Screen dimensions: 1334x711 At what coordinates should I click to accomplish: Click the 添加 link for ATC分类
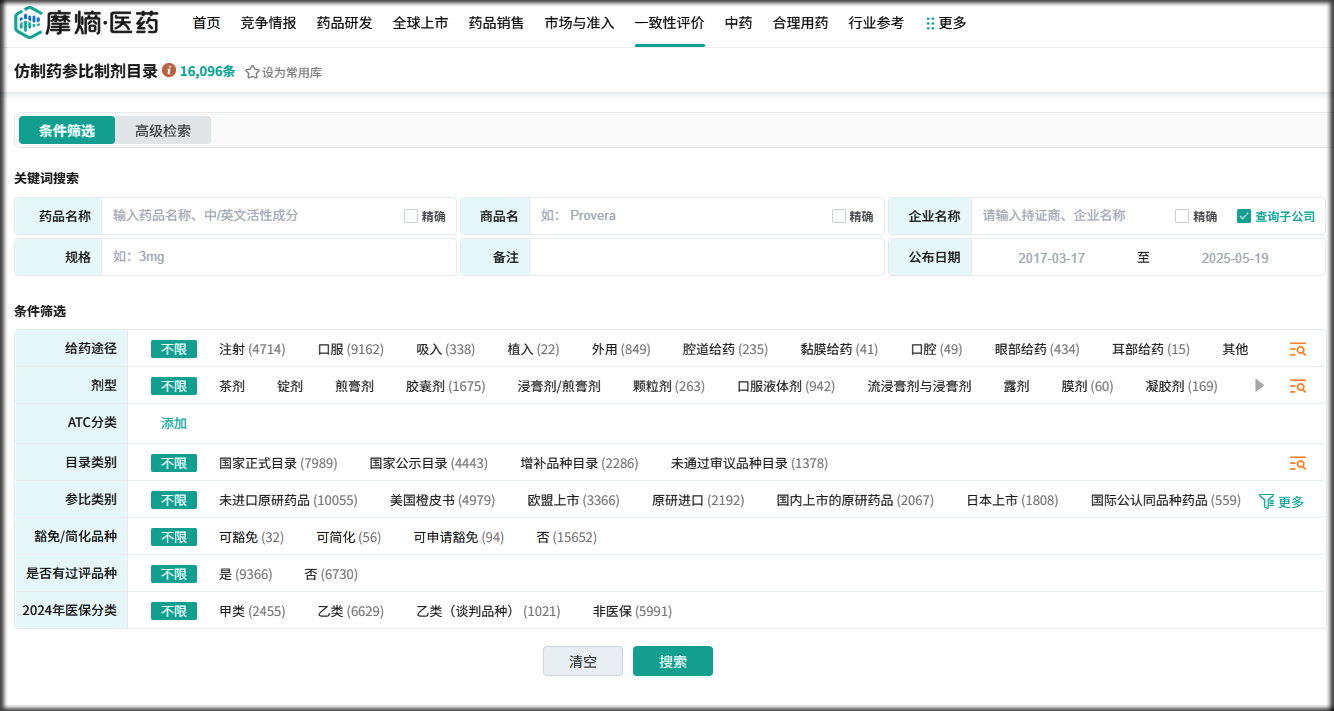click(174, 423)
